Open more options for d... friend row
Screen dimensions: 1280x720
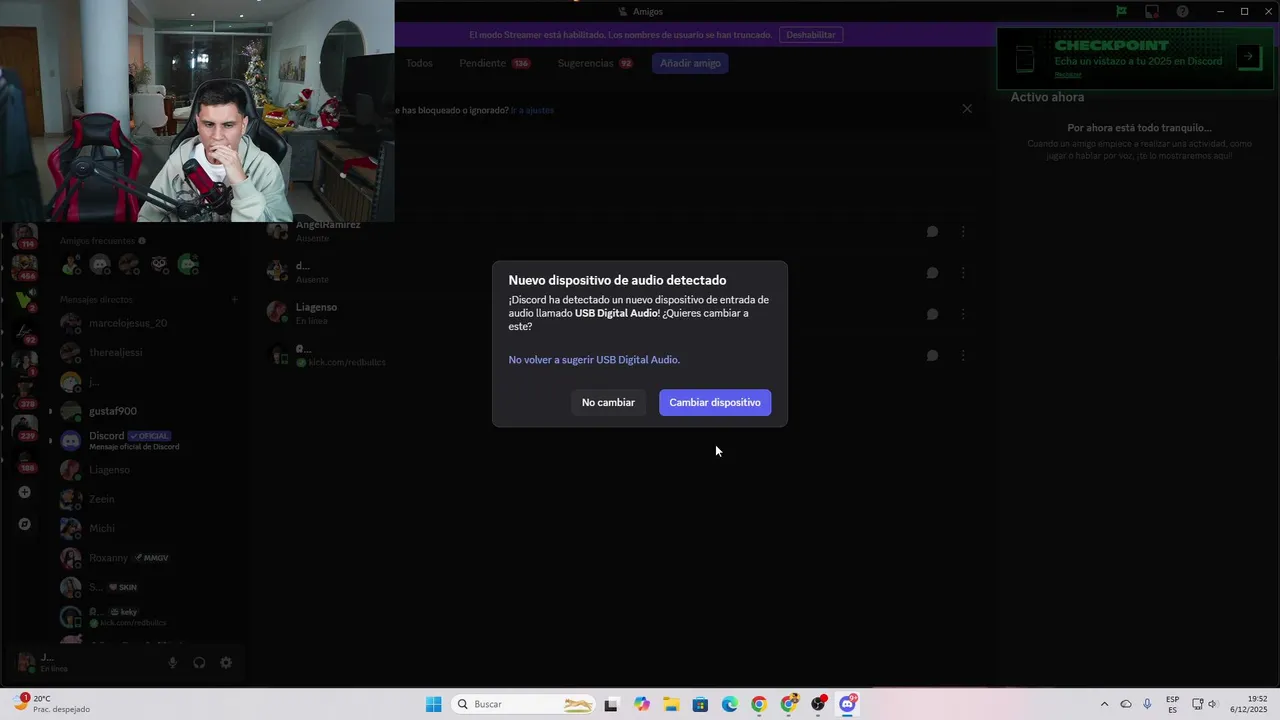963,273
